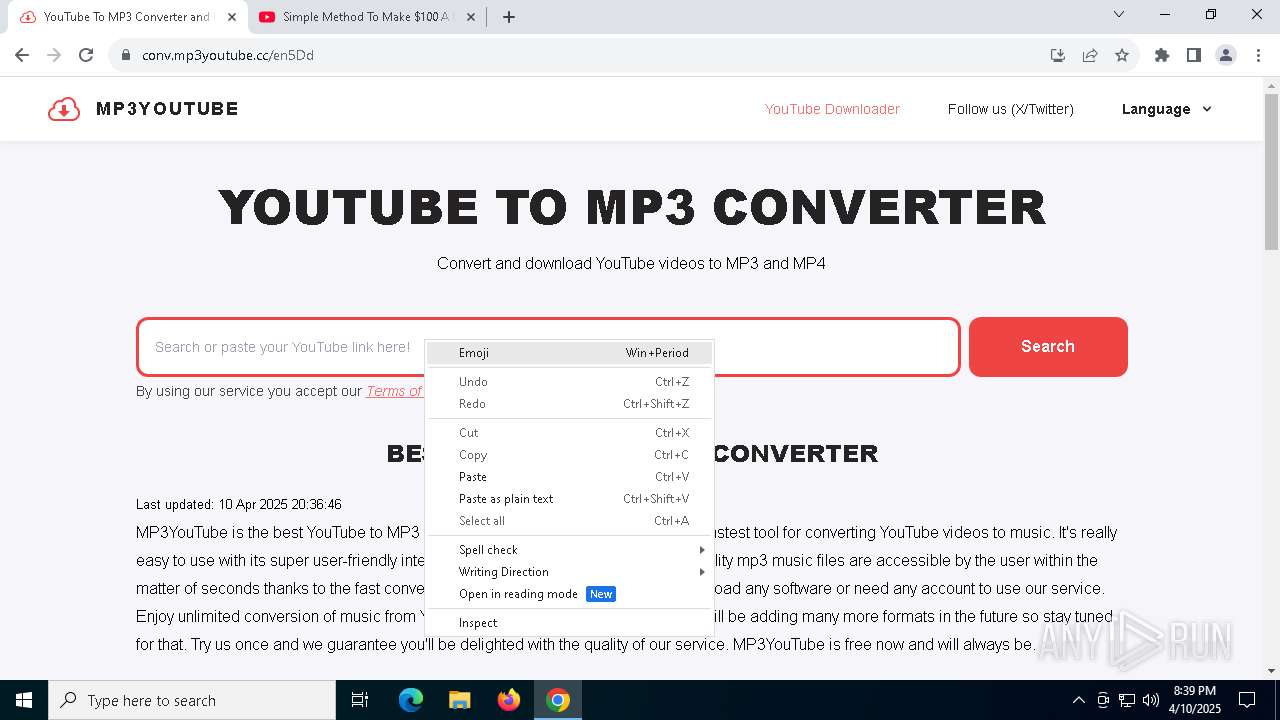Open Chrome three-dot menu

click(1257, 55)
